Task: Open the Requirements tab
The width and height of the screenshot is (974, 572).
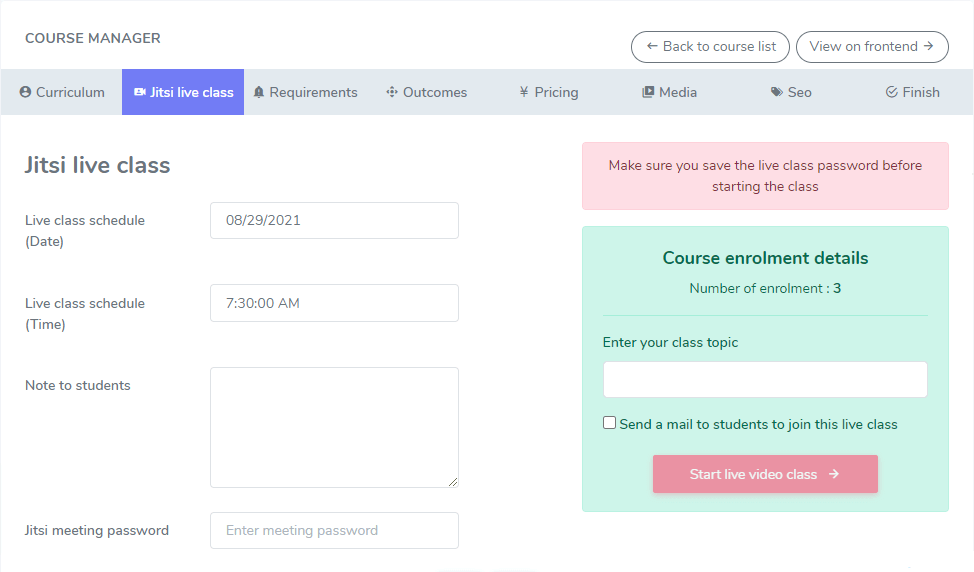Action: (305, 92)
